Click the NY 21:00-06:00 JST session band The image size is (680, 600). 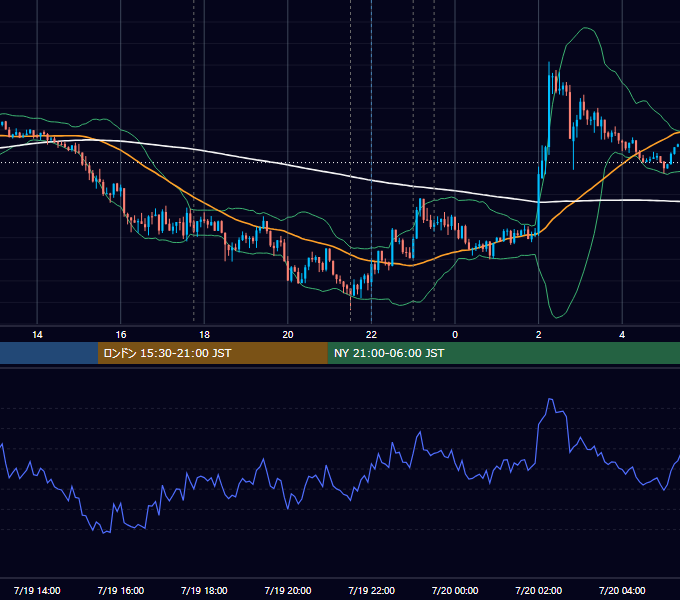503,353
